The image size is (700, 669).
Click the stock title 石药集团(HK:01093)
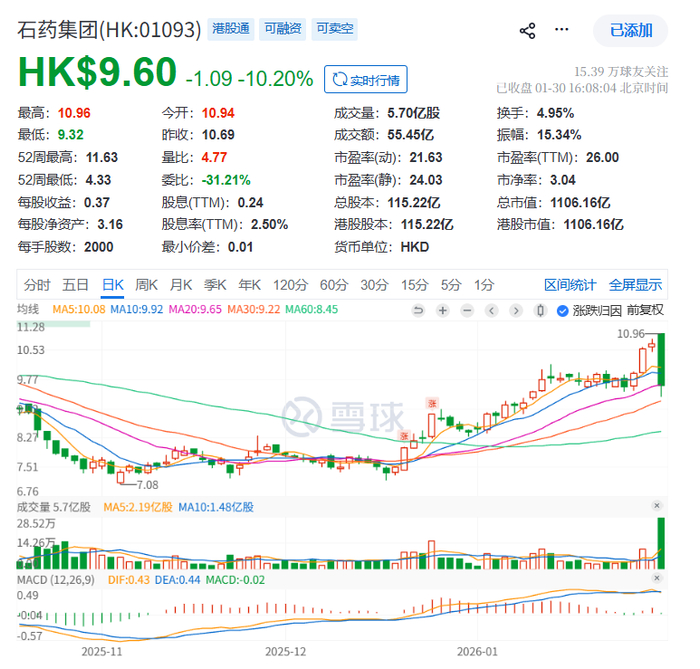(x=109, y=29)
